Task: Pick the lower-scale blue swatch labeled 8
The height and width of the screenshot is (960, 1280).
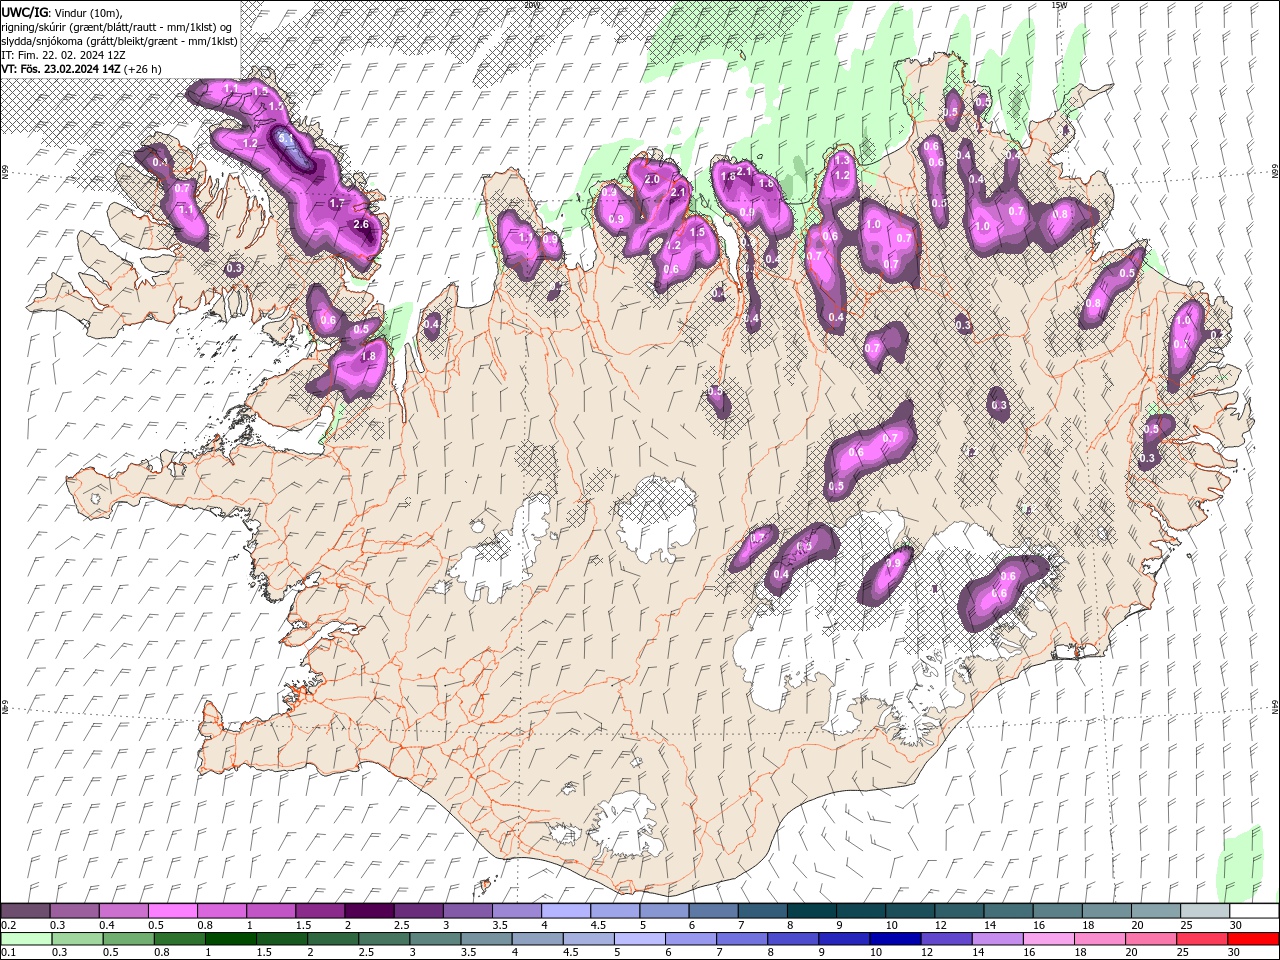Action: pyautogui.click(x=794, y=939)
